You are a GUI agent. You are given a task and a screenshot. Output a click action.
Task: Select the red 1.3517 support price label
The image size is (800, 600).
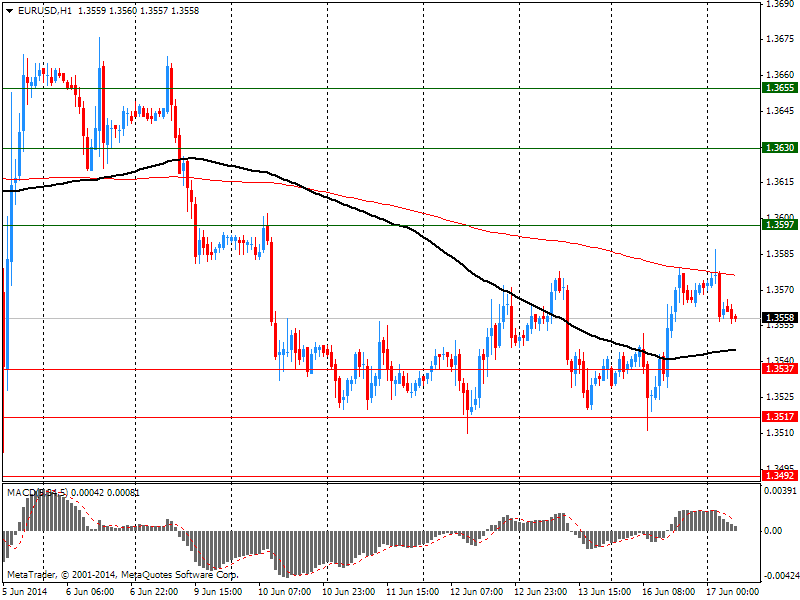pyautogui.click(x=780, y=417)
